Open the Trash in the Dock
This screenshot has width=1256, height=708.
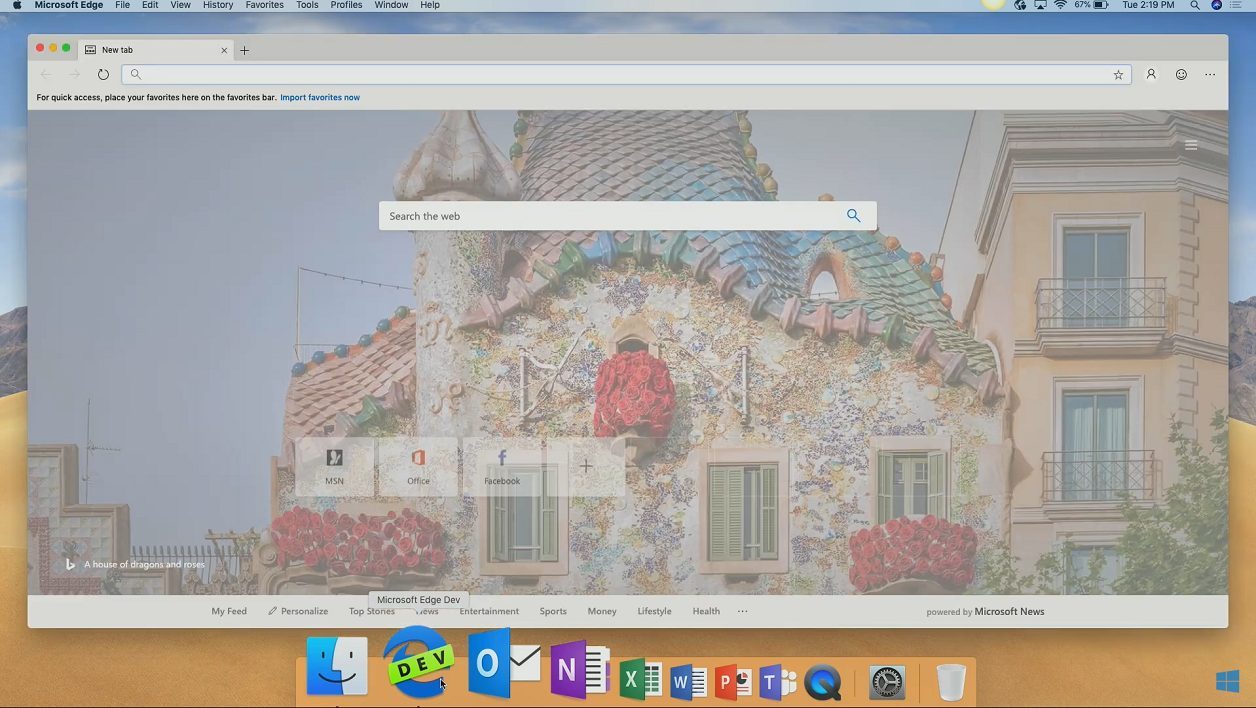tap(951, 682)
